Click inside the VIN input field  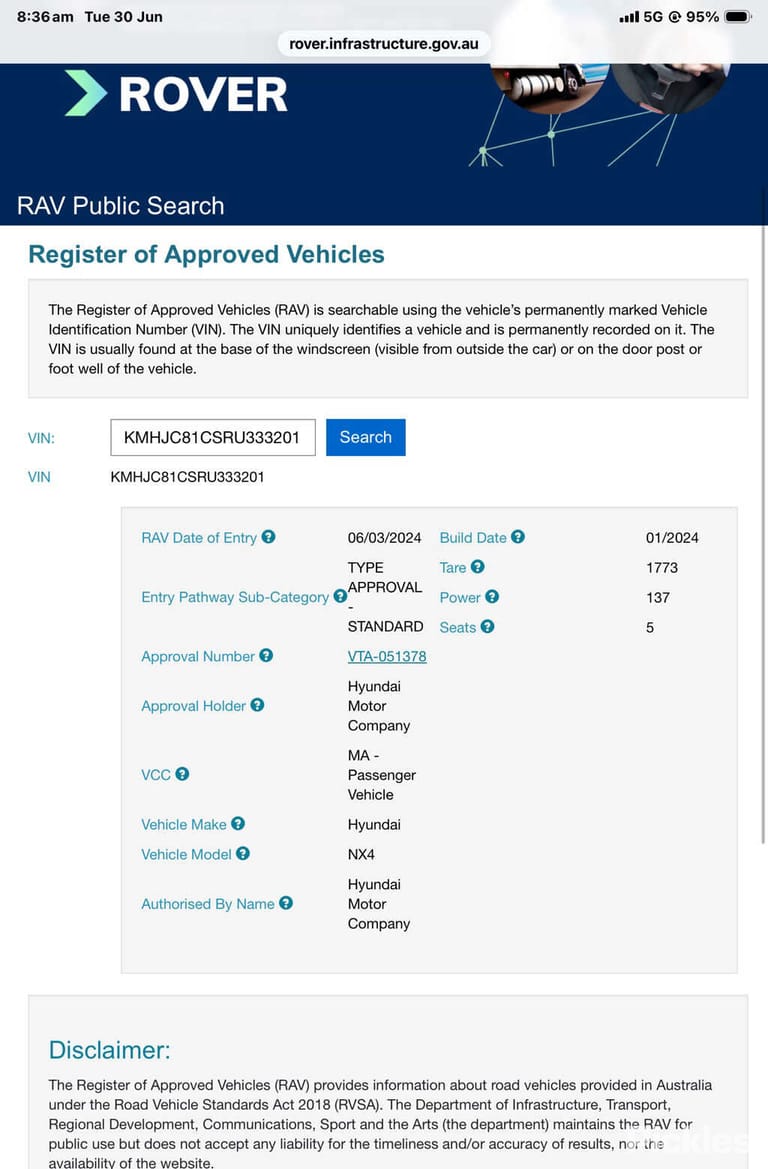pos(213,437)
